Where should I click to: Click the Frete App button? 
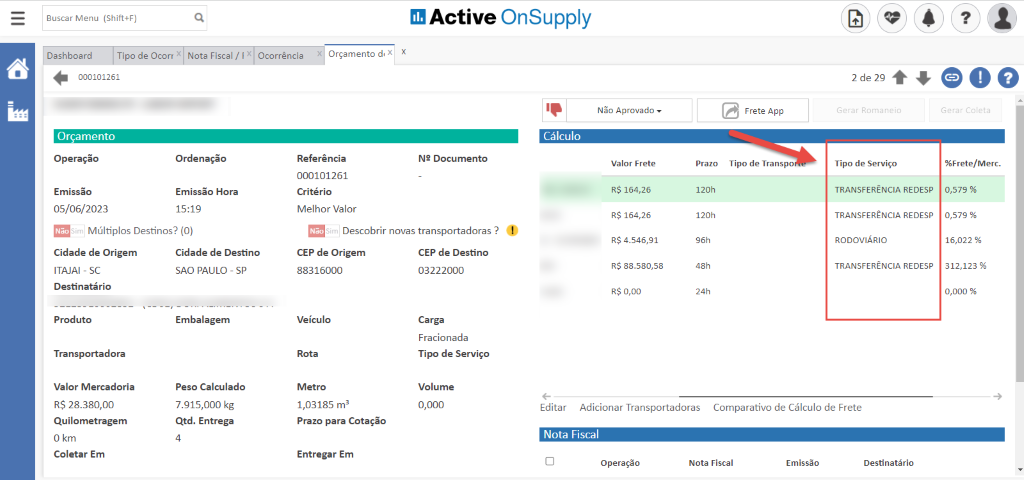coord(752,110)
